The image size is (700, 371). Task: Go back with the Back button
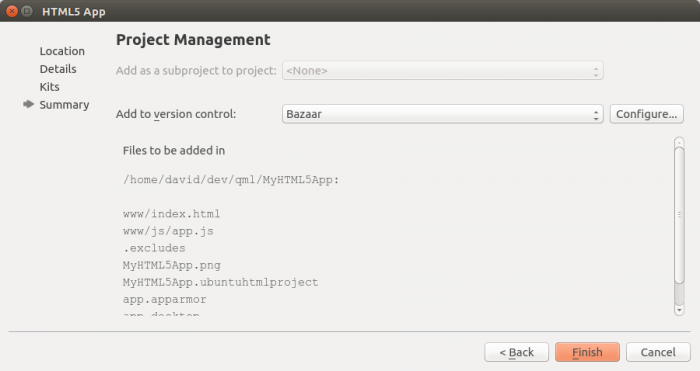[x=517, y=352]
